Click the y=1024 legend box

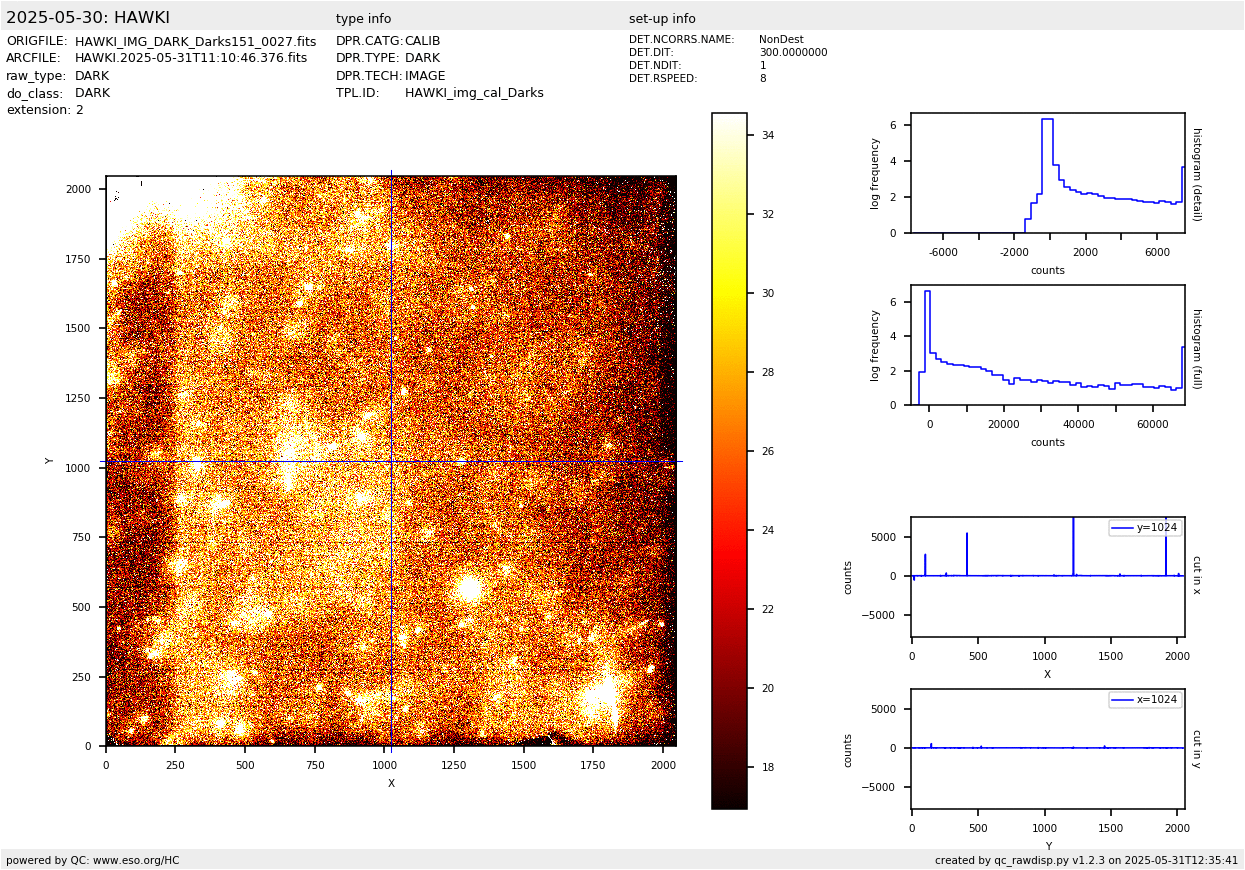click(x=1144, y=528)
